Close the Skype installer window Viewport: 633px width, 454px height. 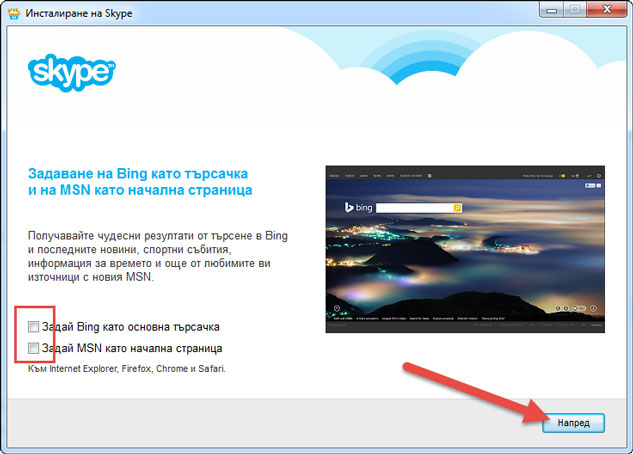(607, 10)
